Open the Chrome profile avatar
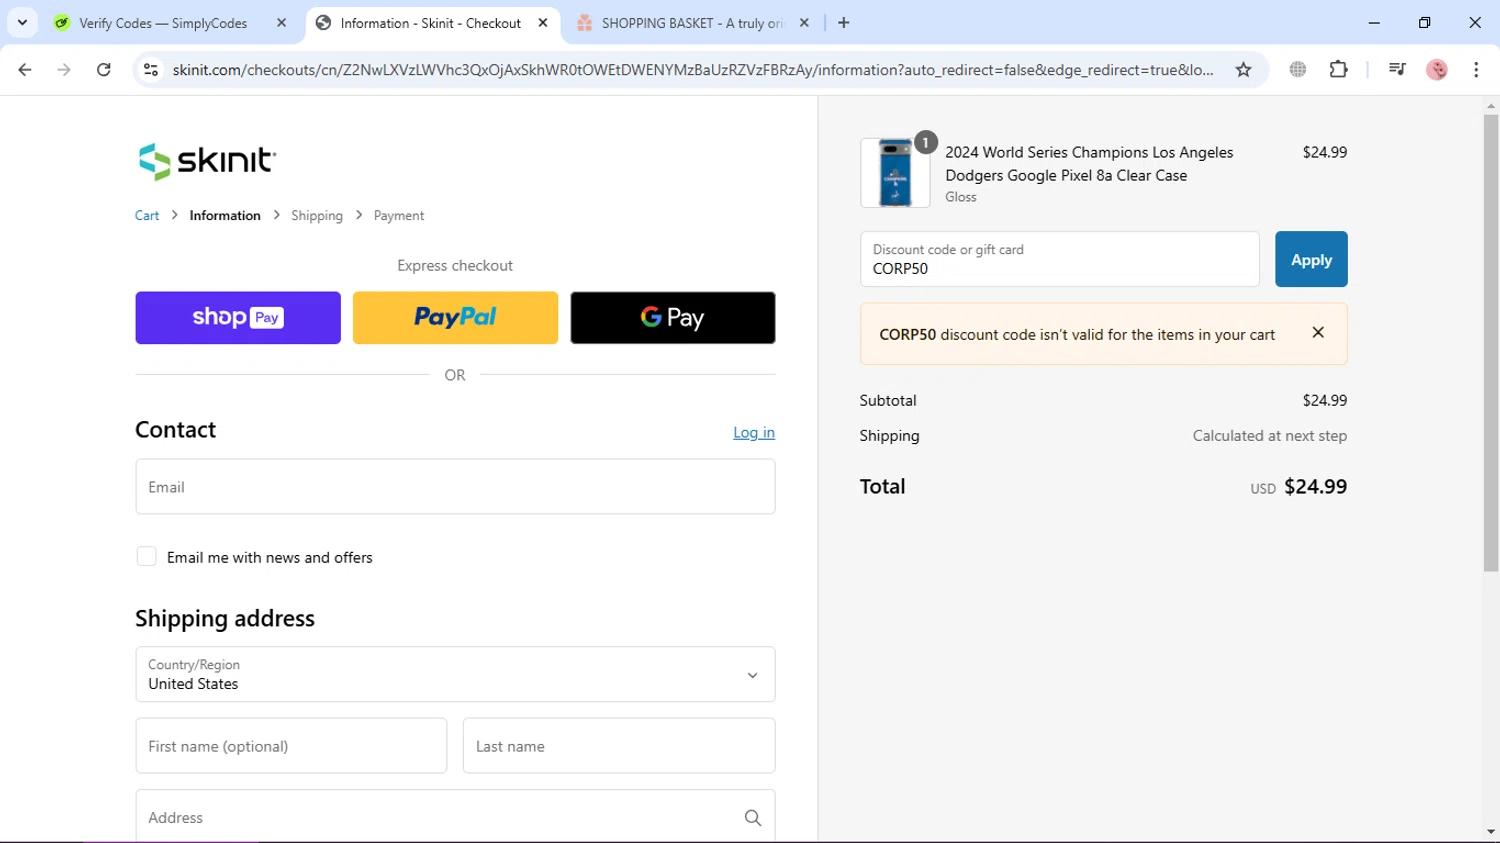This screenshot has height=843, width=1500. [1437, 70]
